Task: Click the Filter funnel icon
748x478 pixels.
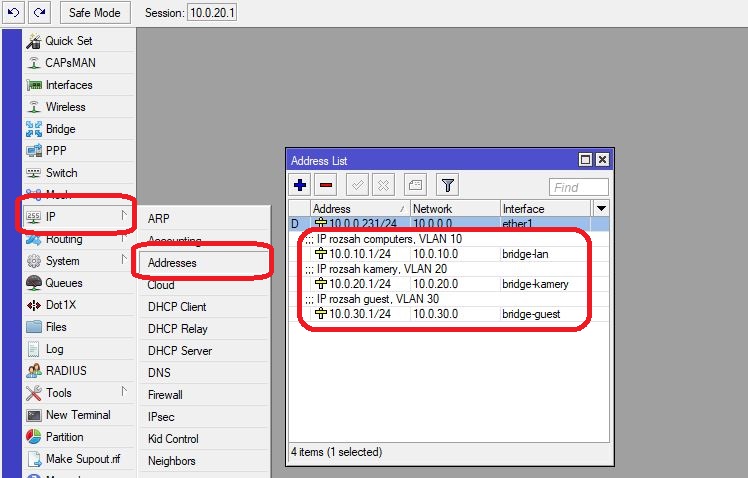Action: [x=448, y=185]
